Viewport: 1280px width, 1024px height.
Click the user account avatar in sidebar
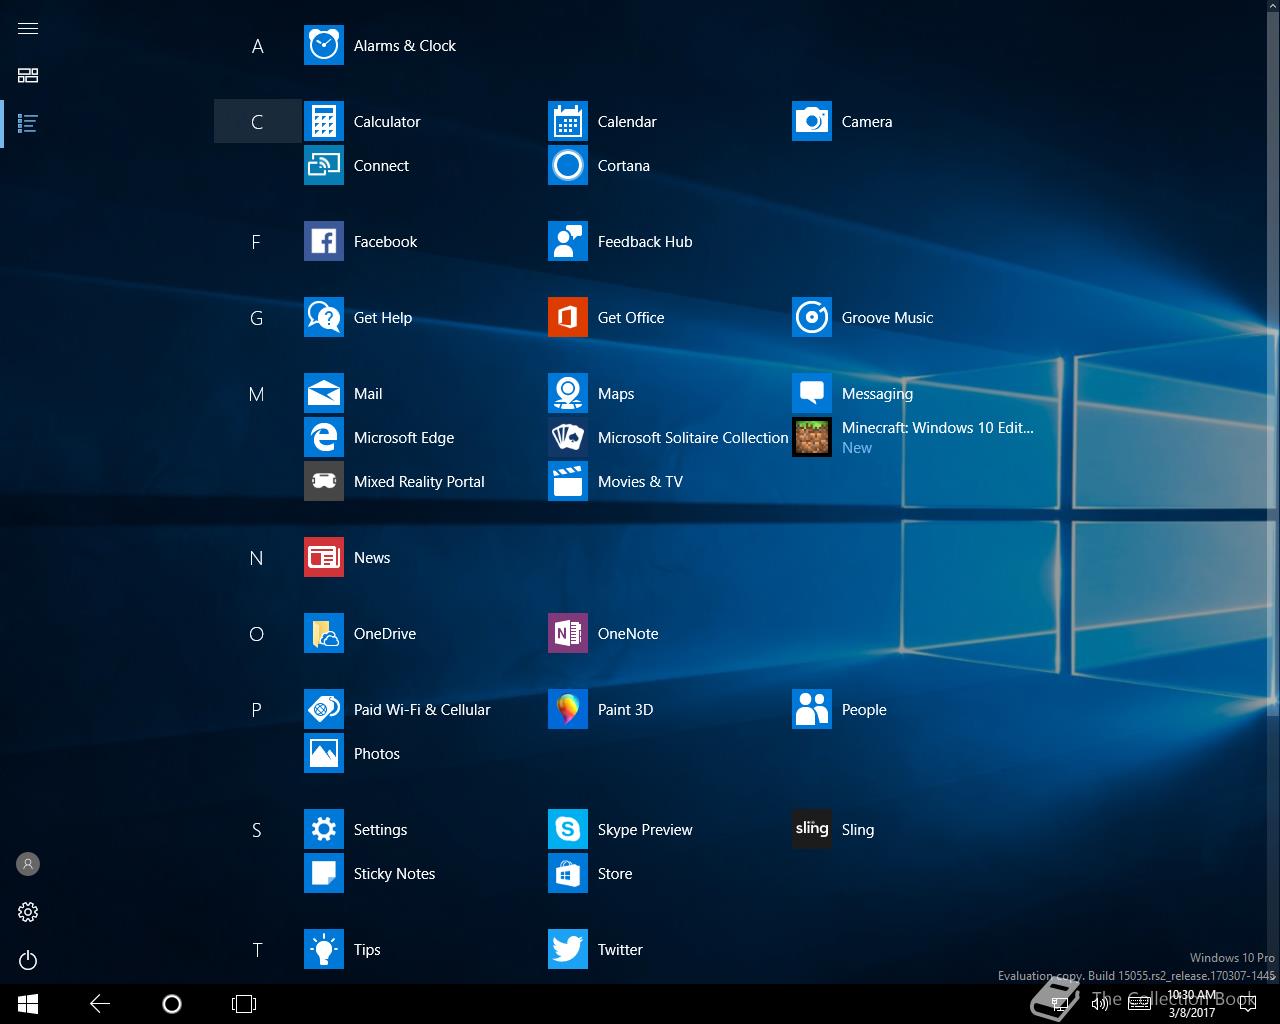[28, 864]
